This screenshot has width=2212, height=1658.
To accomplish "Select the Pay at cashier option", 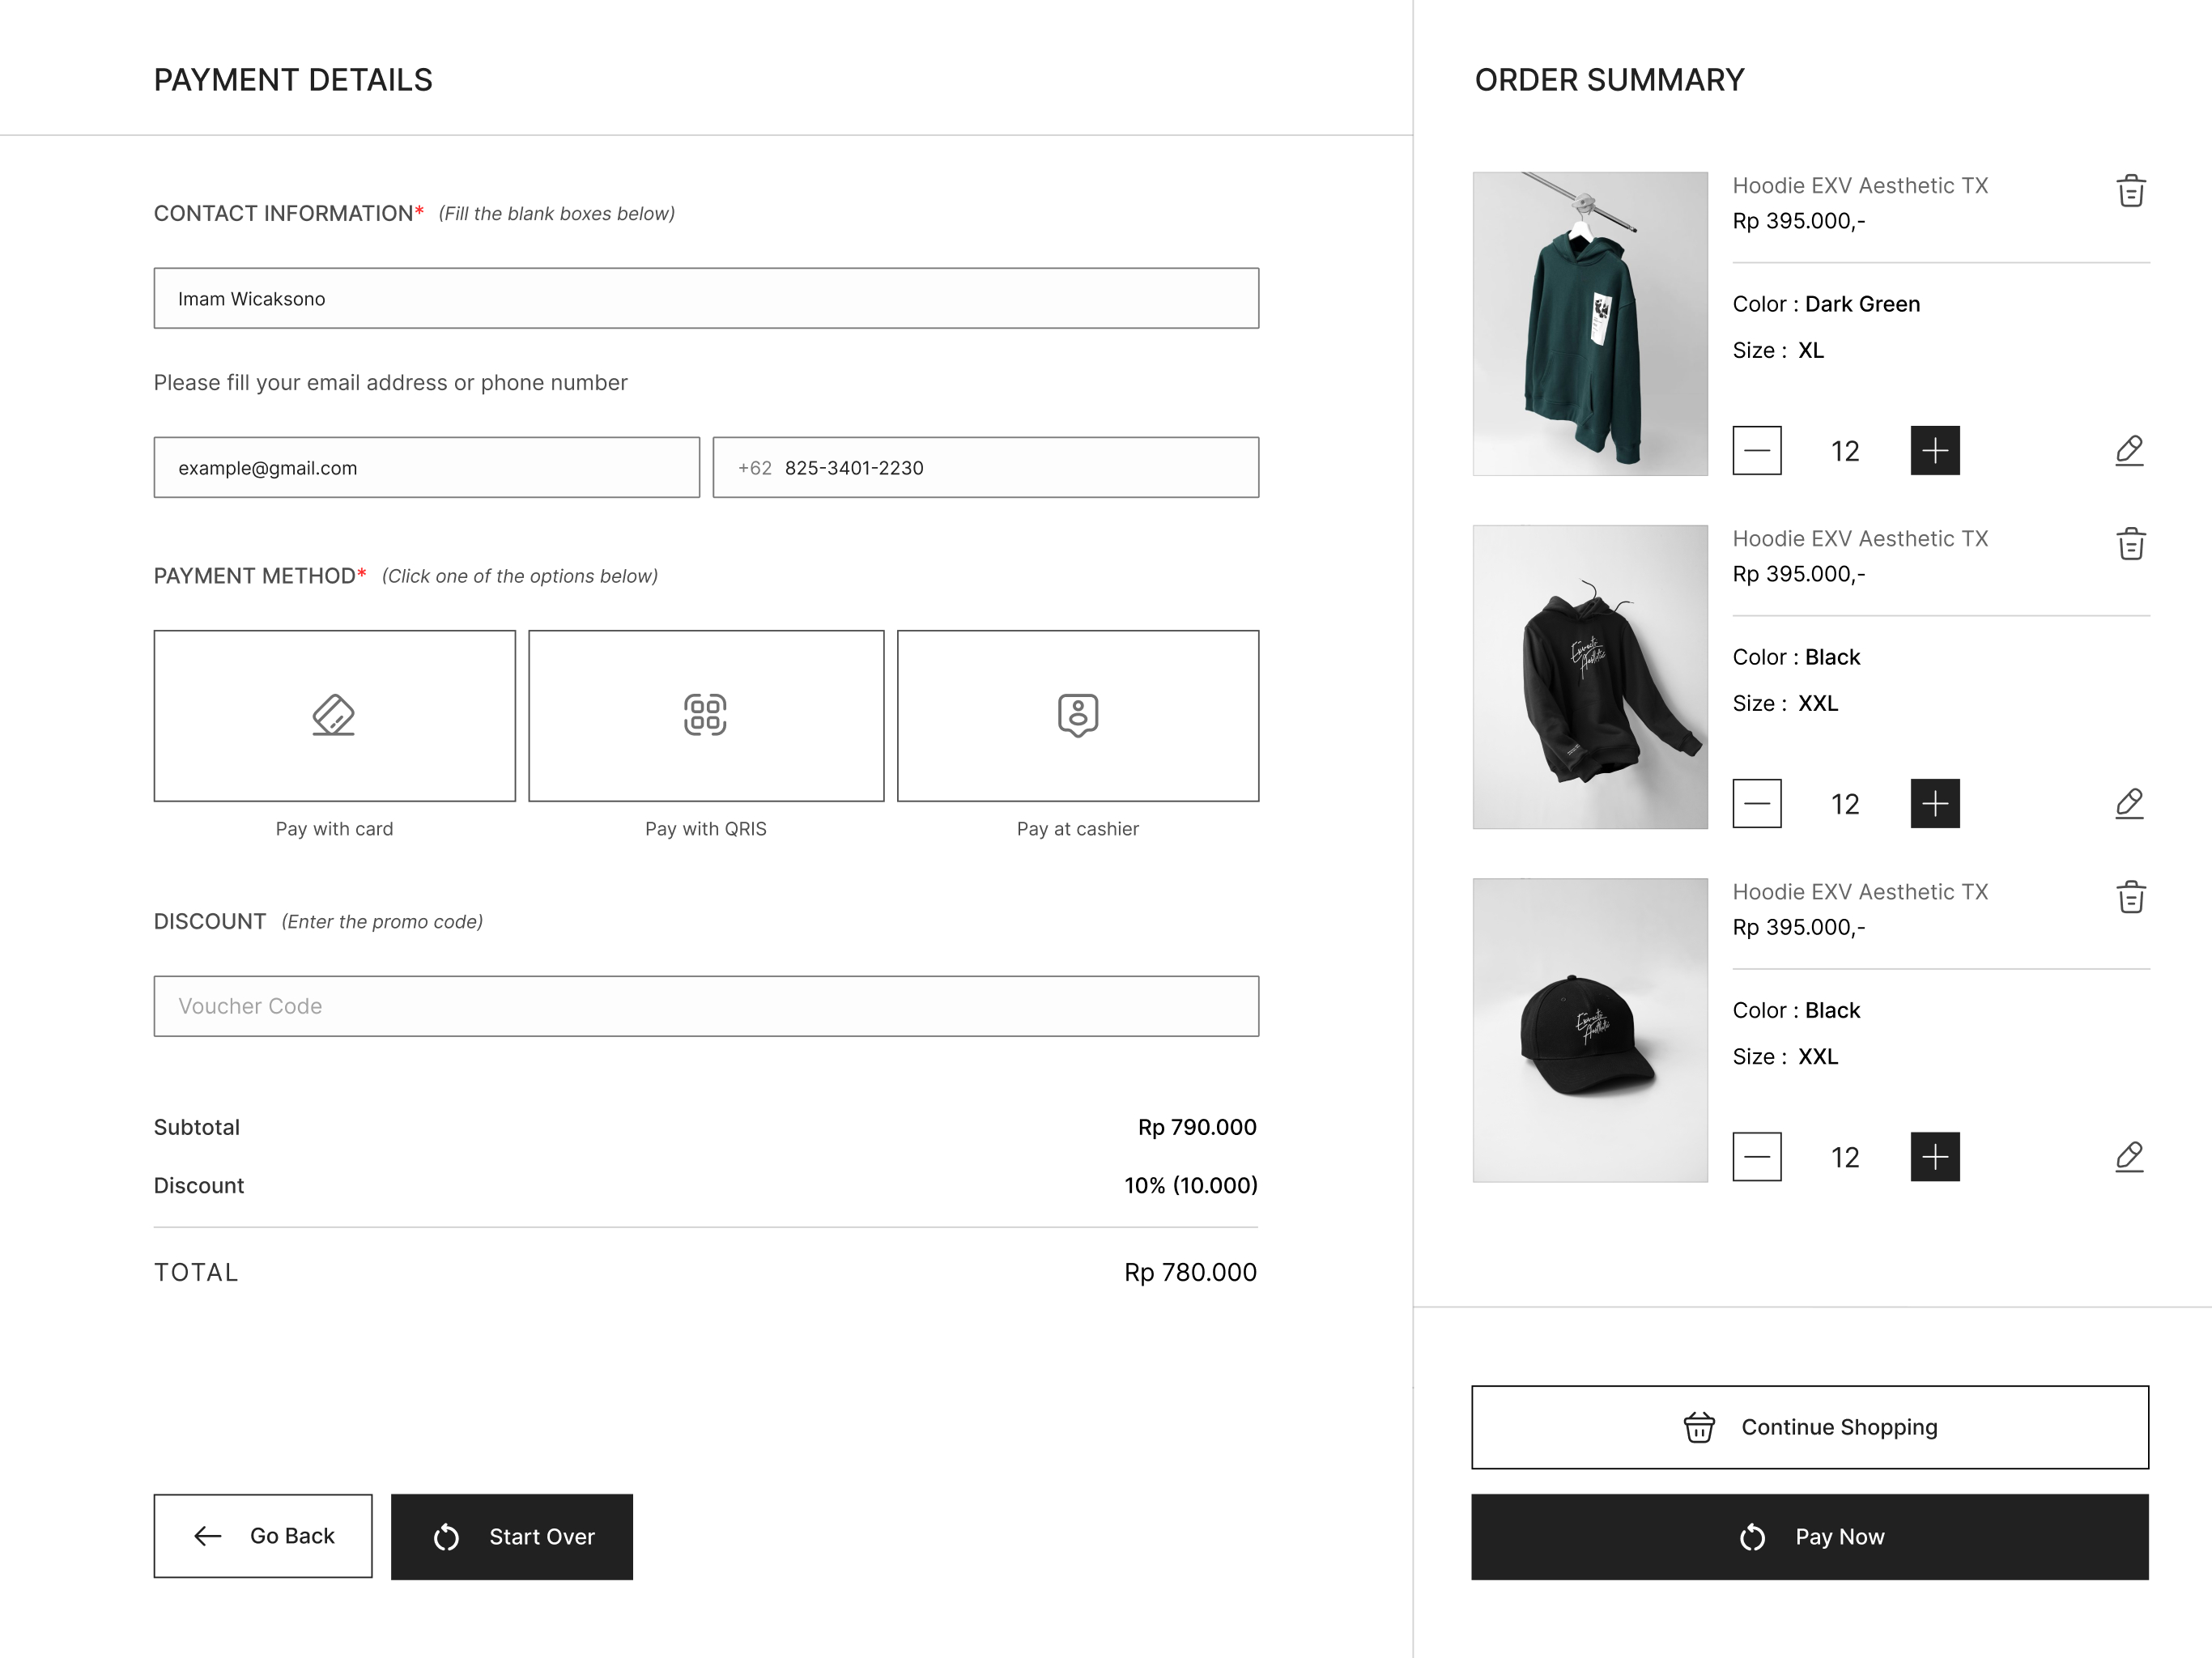I will click(x=1078, y=716).
